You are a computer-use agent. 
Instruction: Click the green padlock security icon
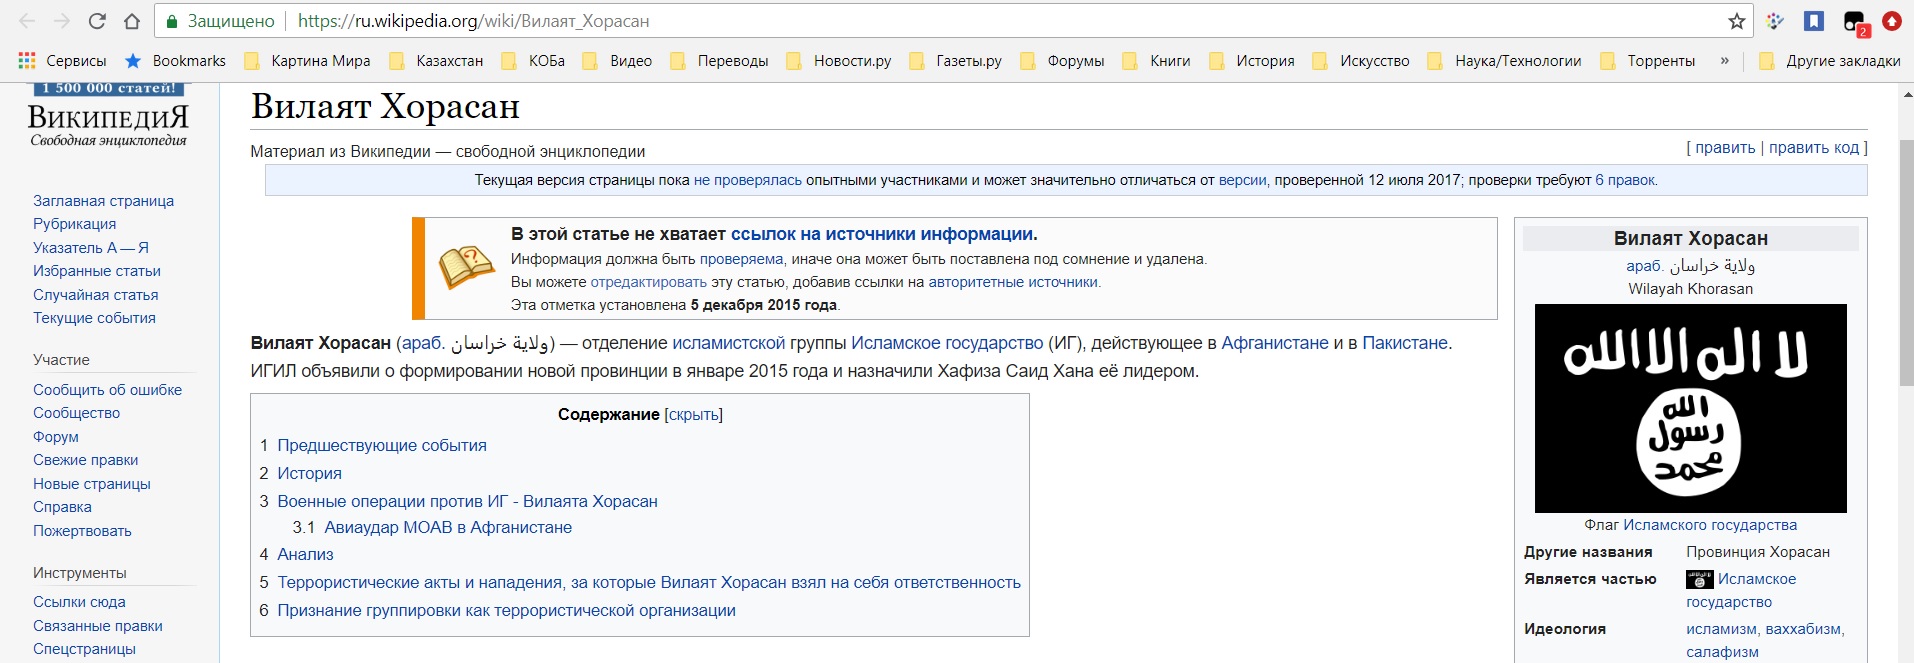coord(172,21)
